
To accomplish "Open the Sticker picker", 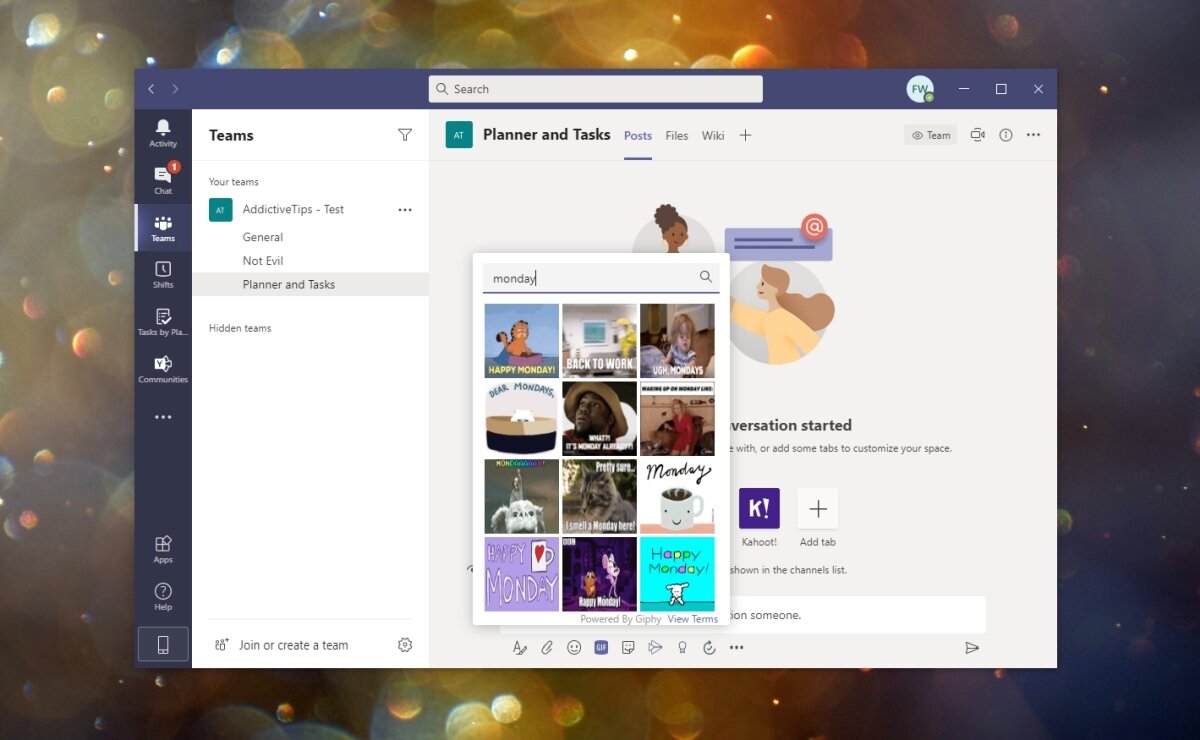I will coord(628,647).
